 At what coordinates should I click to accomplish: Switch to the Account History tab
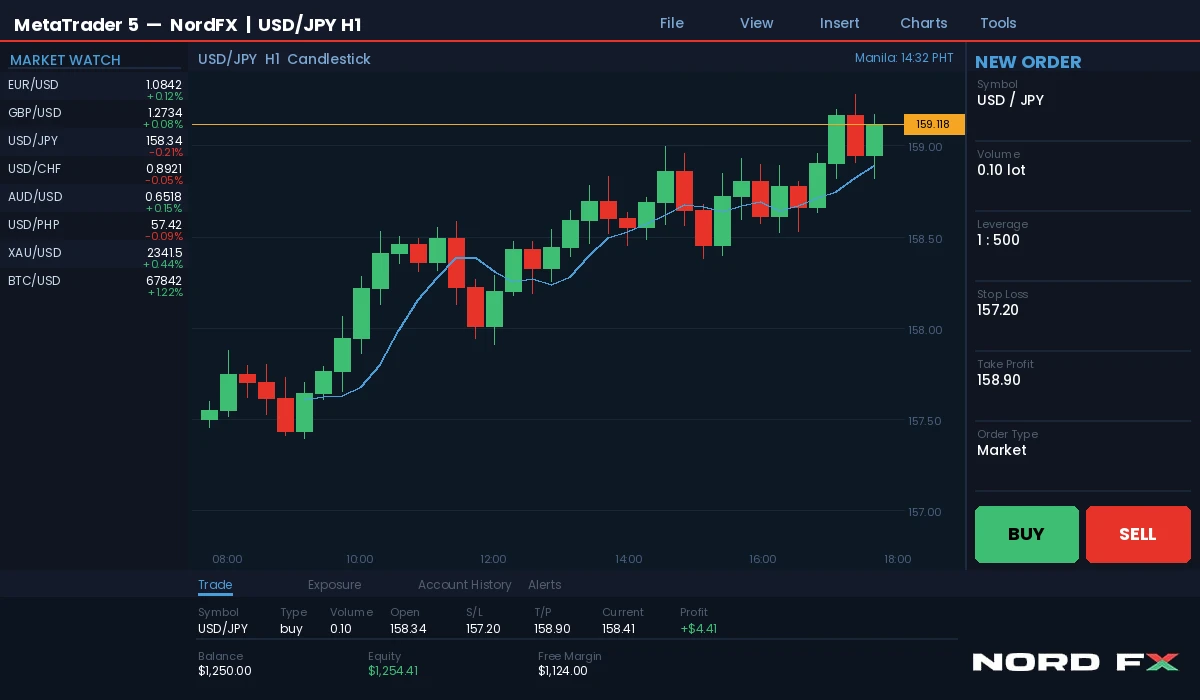coord(464,585)
